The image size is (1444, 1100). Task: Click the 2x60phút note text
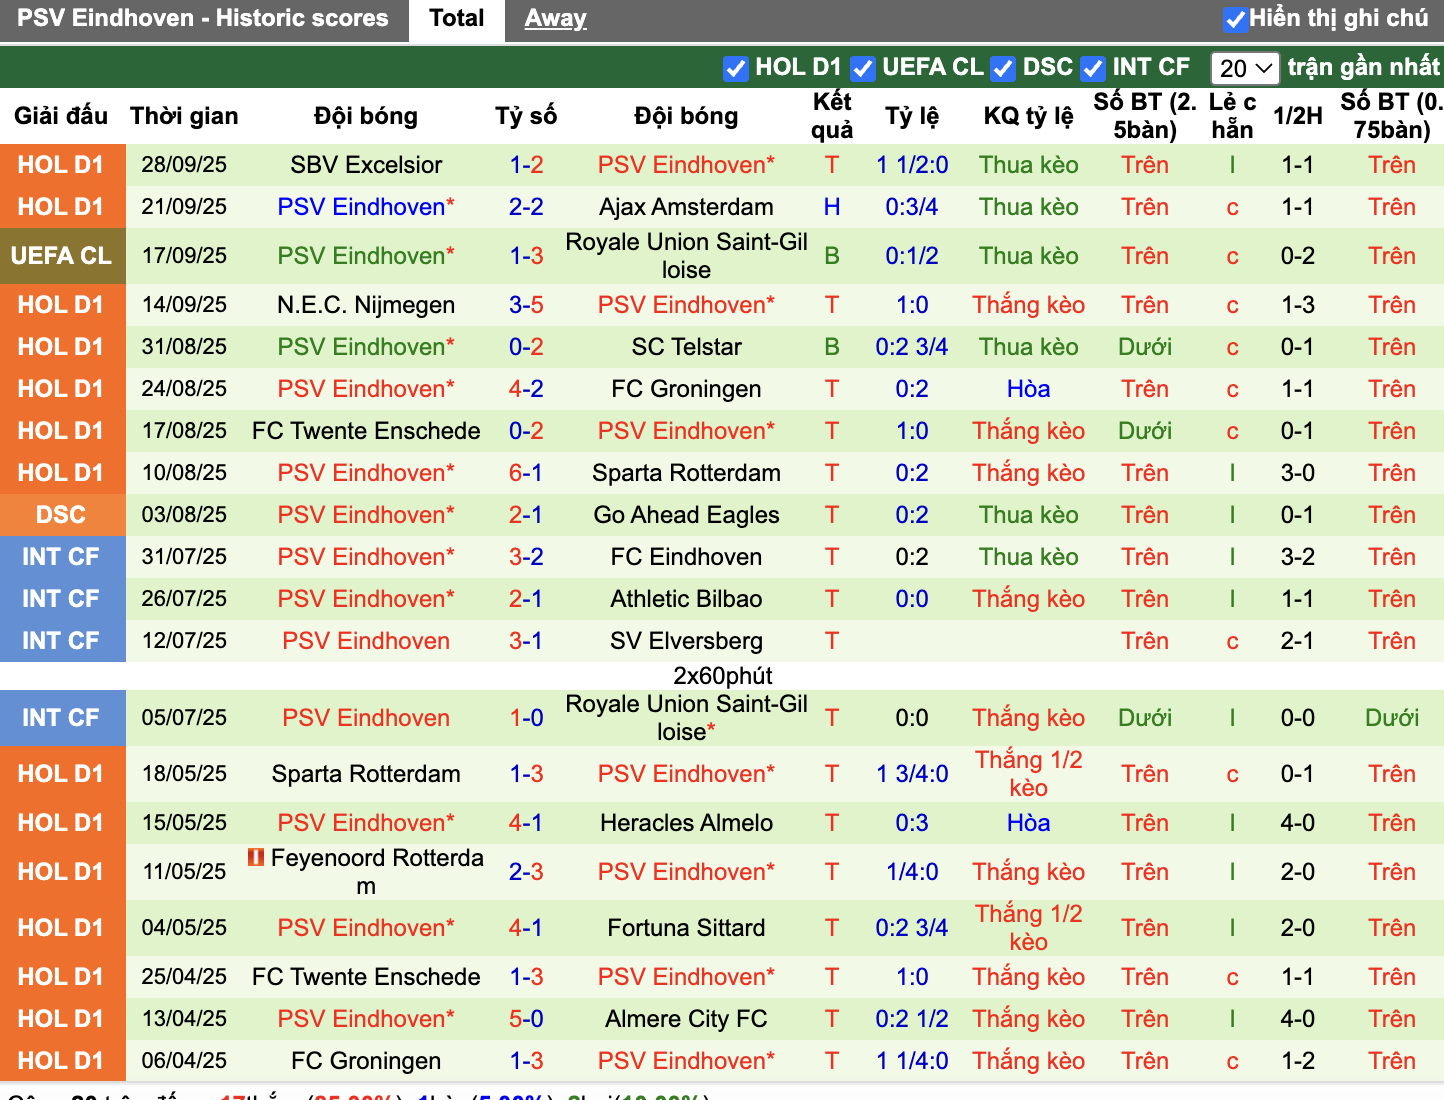coord(722,676)
